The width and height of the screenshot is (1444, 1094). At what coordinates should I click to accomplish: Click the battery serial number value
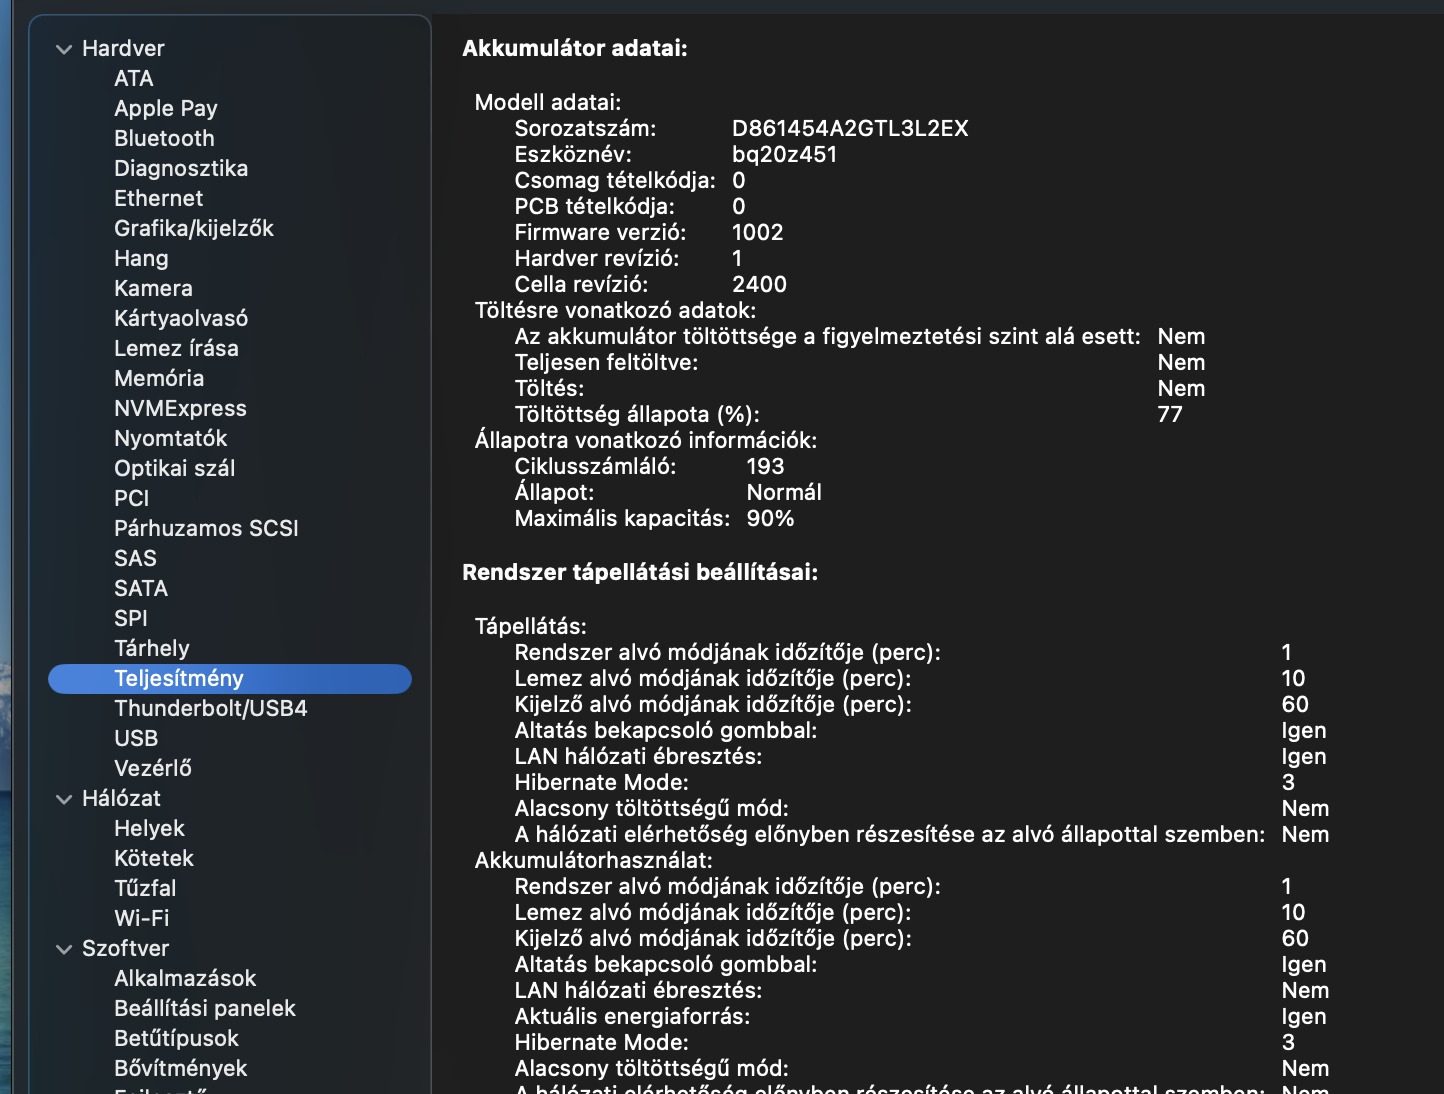click(850, 128)
